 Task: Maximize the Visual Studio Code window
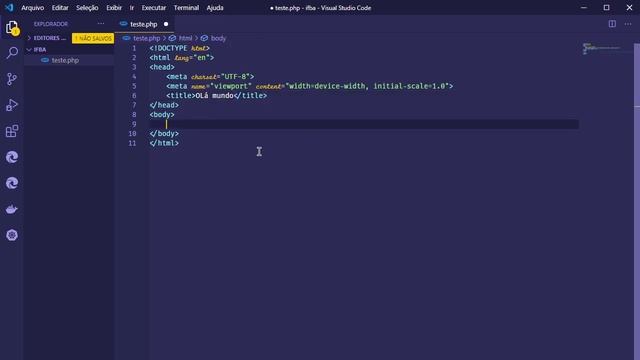[607, 8]
